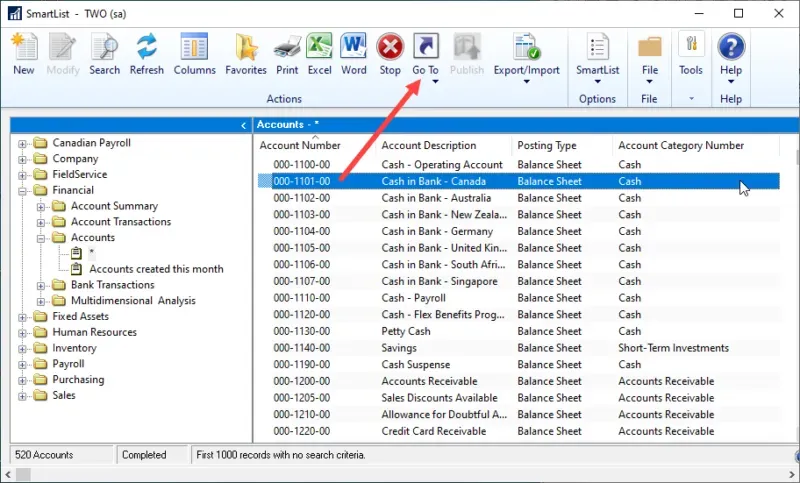Open the Go To dropdown arrow
Viewport: 800px width, 483px height.
point(435,82)
